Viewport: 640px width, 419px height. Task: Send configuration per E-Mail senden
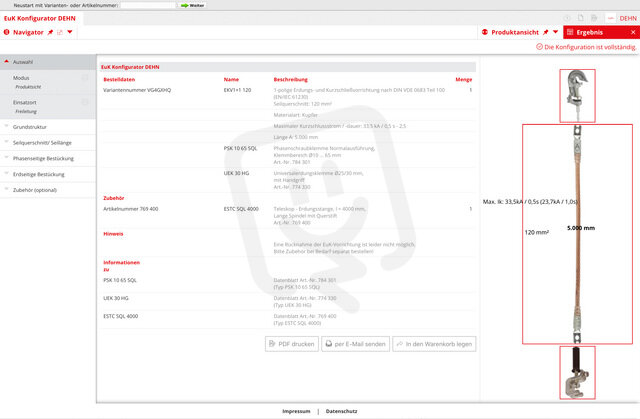[355, 343]
